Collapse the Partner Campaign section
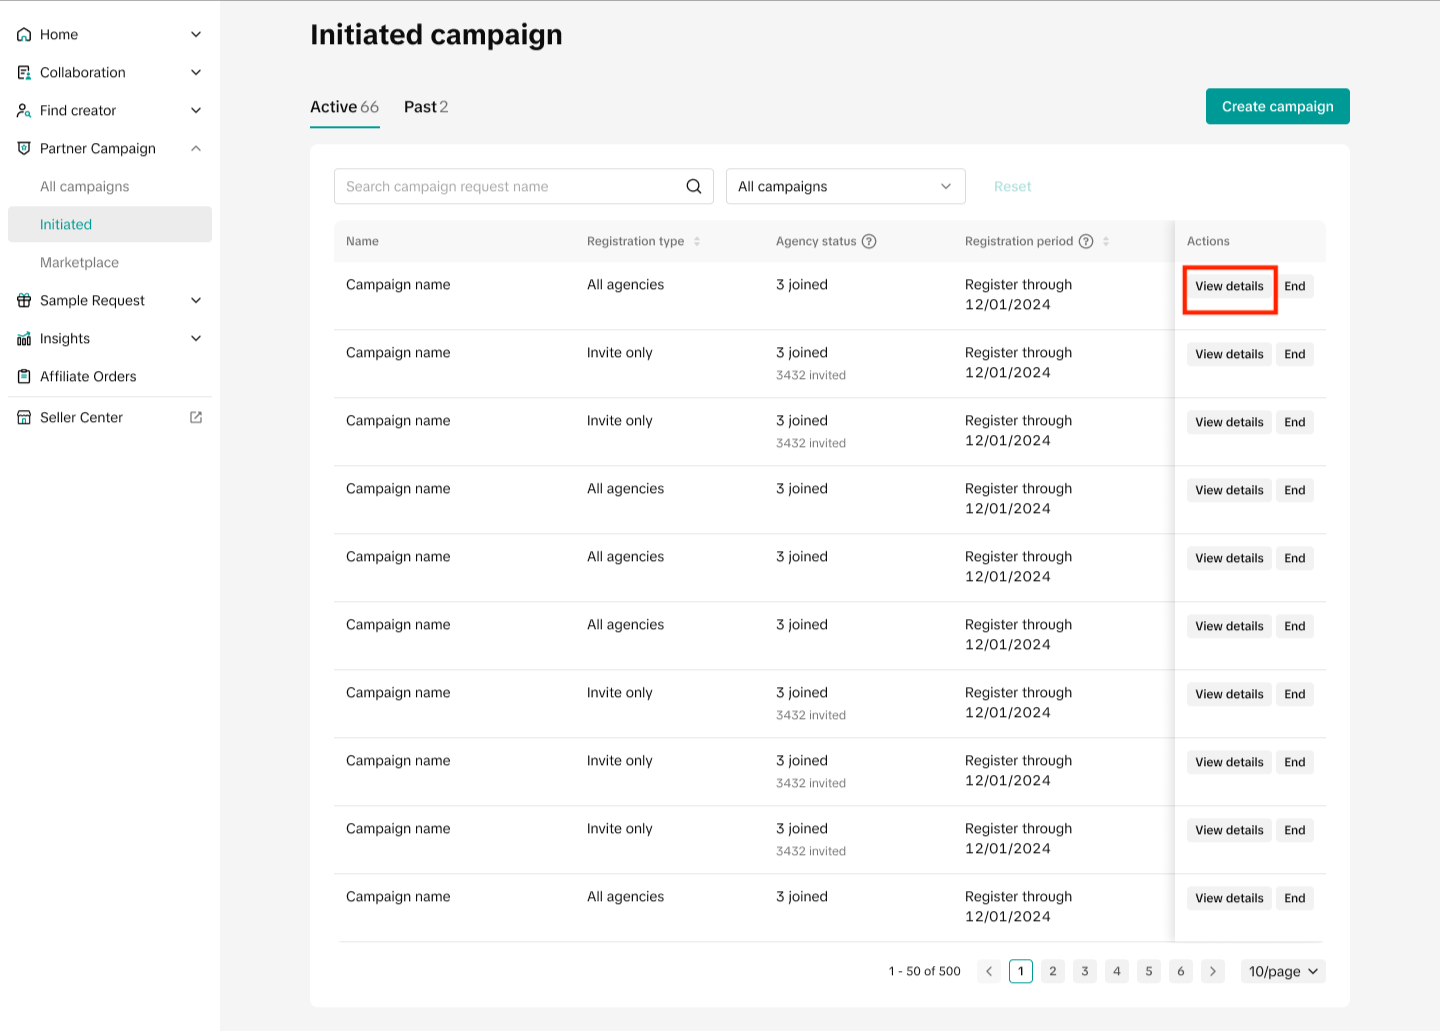Screen dimensions: 1440x1031 coord(196,148)
